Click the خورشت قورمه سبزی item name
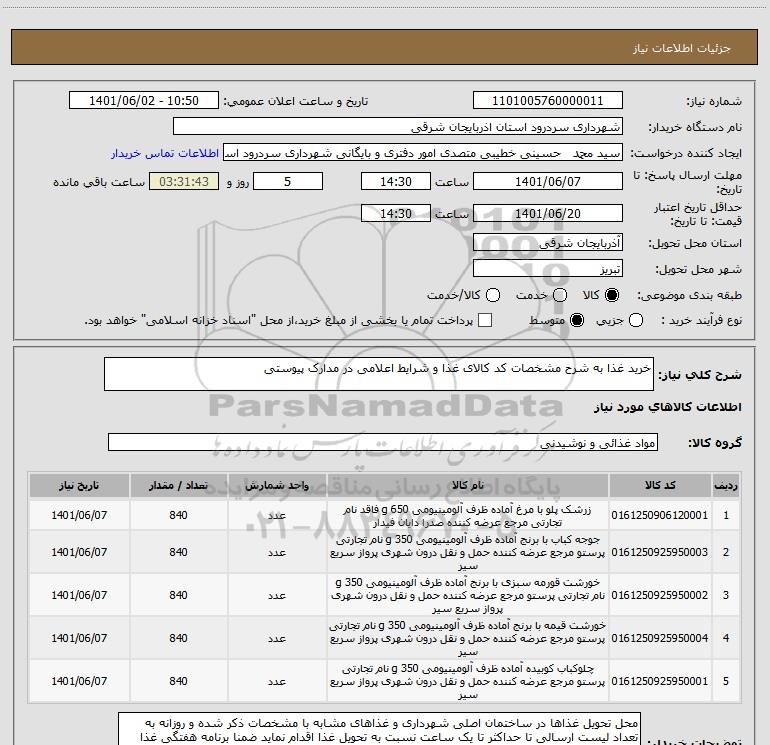Viewport: 770px width, 745px height. point(468,595)
